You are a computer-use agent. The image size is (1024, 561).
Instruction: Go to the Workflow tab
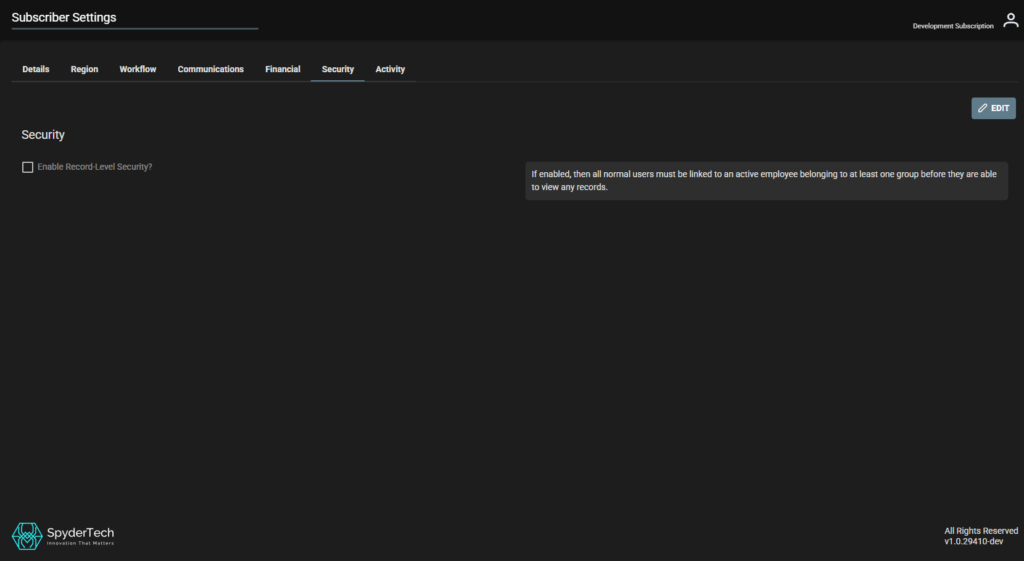(138, 69)
